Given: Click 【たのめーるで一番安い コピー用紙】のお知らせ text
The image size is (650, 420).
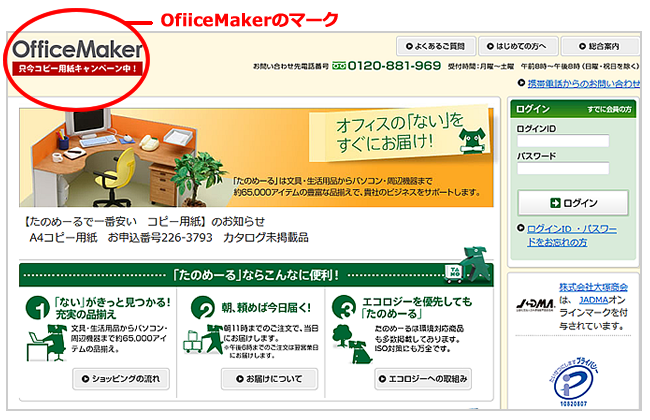Looking at the screenshot, I should click(143, 222).
